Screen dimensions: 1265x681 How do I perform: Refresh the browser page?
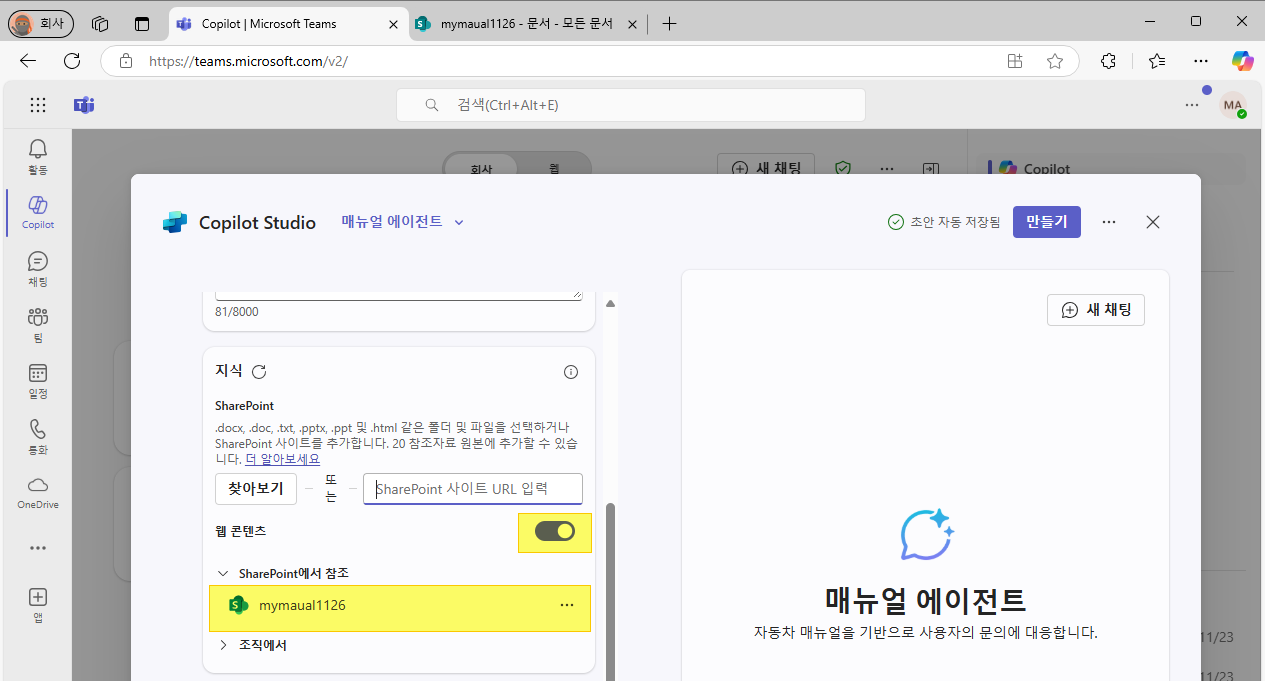point(72,61)
